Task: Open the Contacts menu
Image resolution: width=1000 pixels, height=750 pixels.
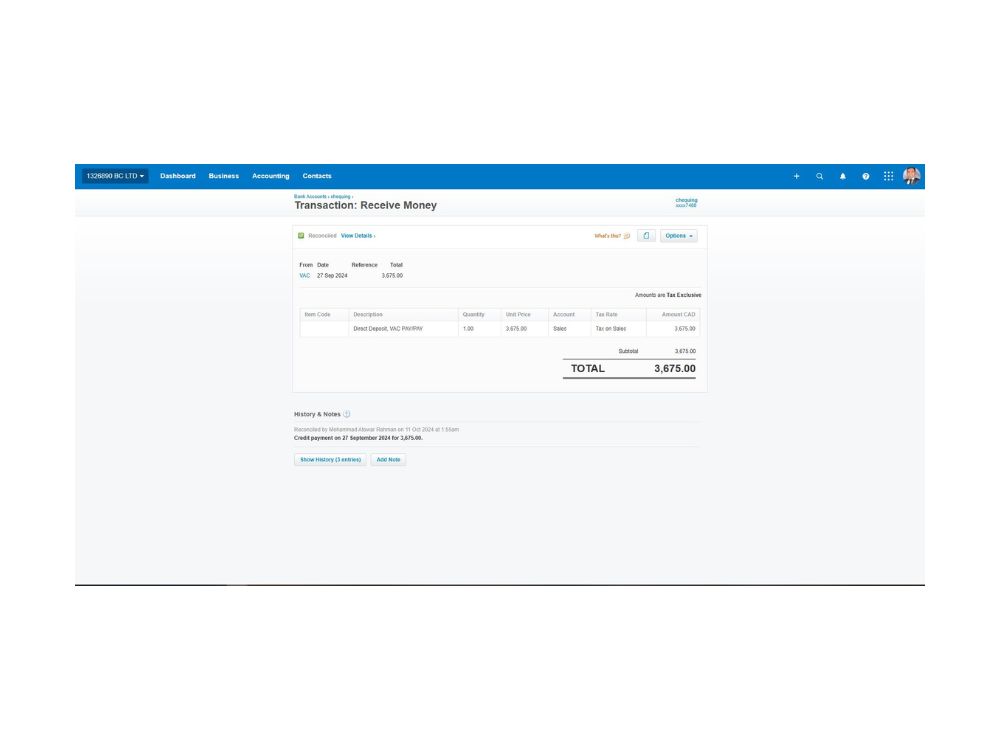Action: pos(317,176)
